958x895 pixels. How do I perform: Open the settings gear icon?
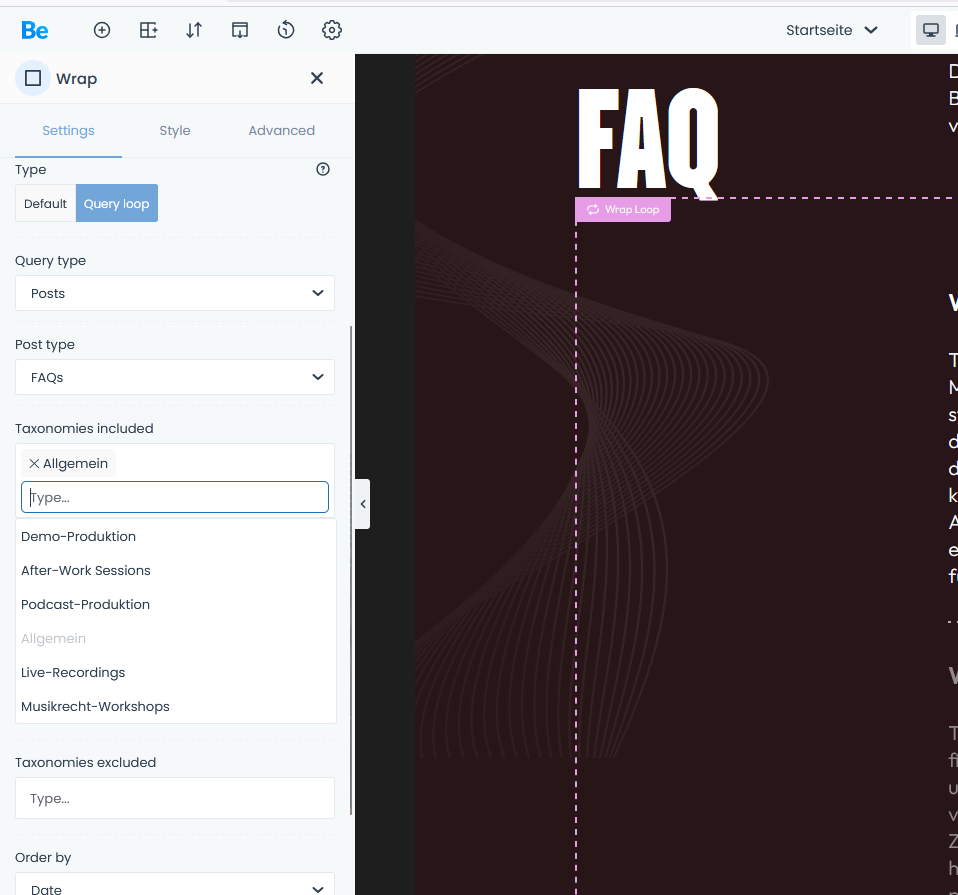332,30
